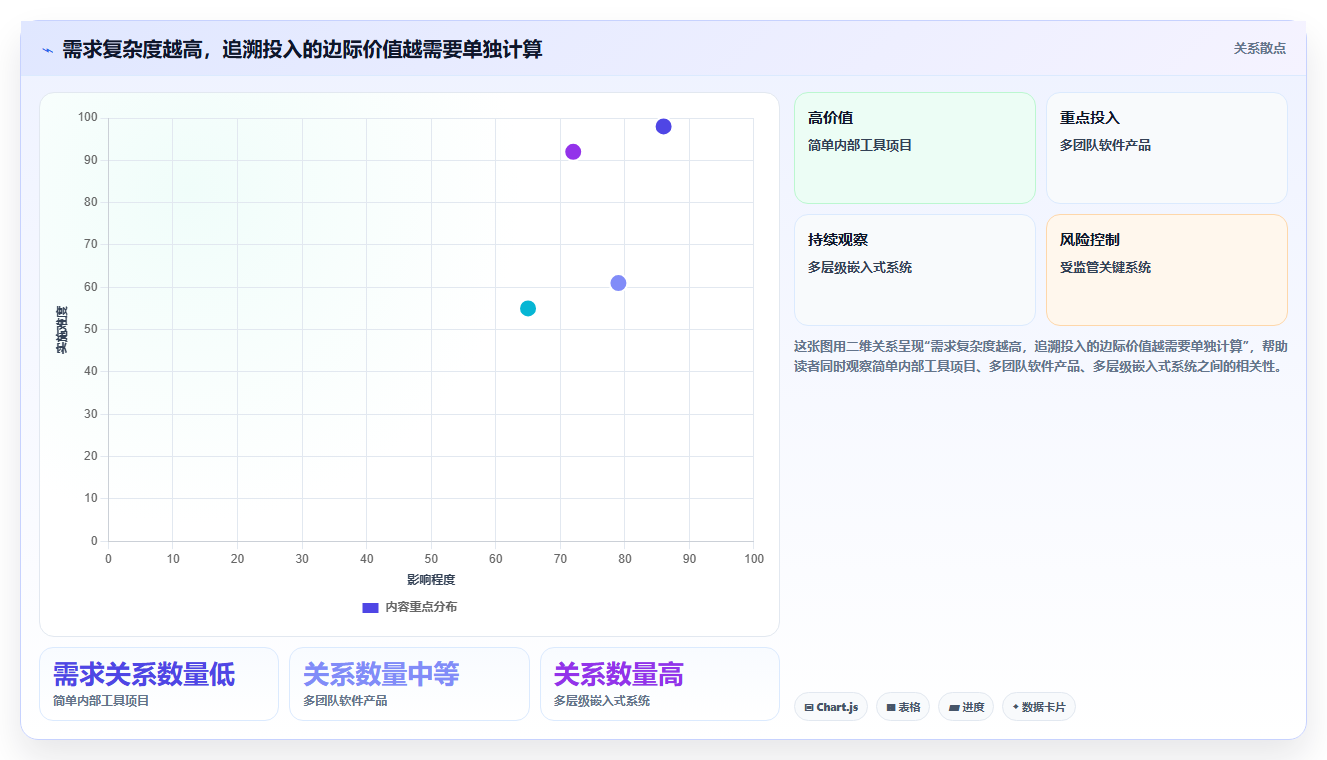Screen dimensions: 1327x760
Task: Click the 关系散点 label in the header
Action: (x=1259, y=48)
